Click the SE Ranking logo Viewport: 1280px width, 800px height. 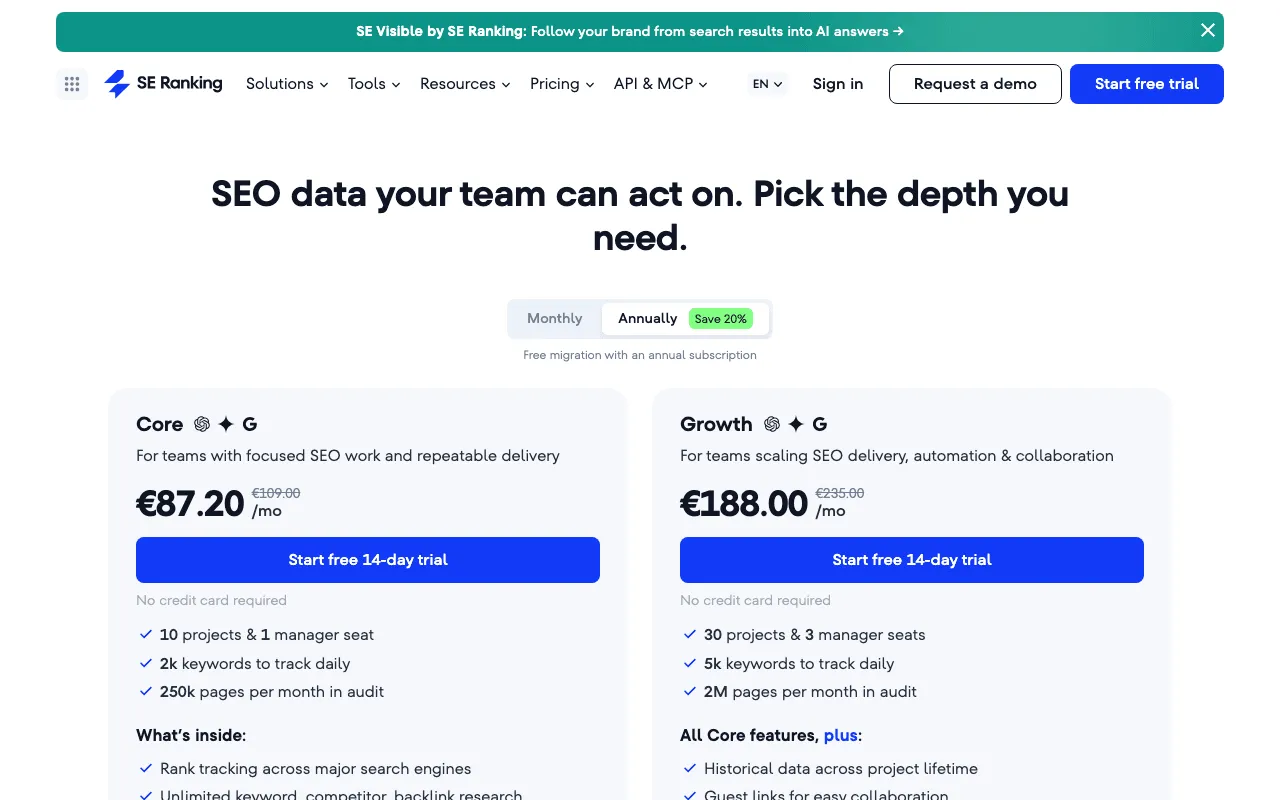pyautogui.click(x=163, y=84)
